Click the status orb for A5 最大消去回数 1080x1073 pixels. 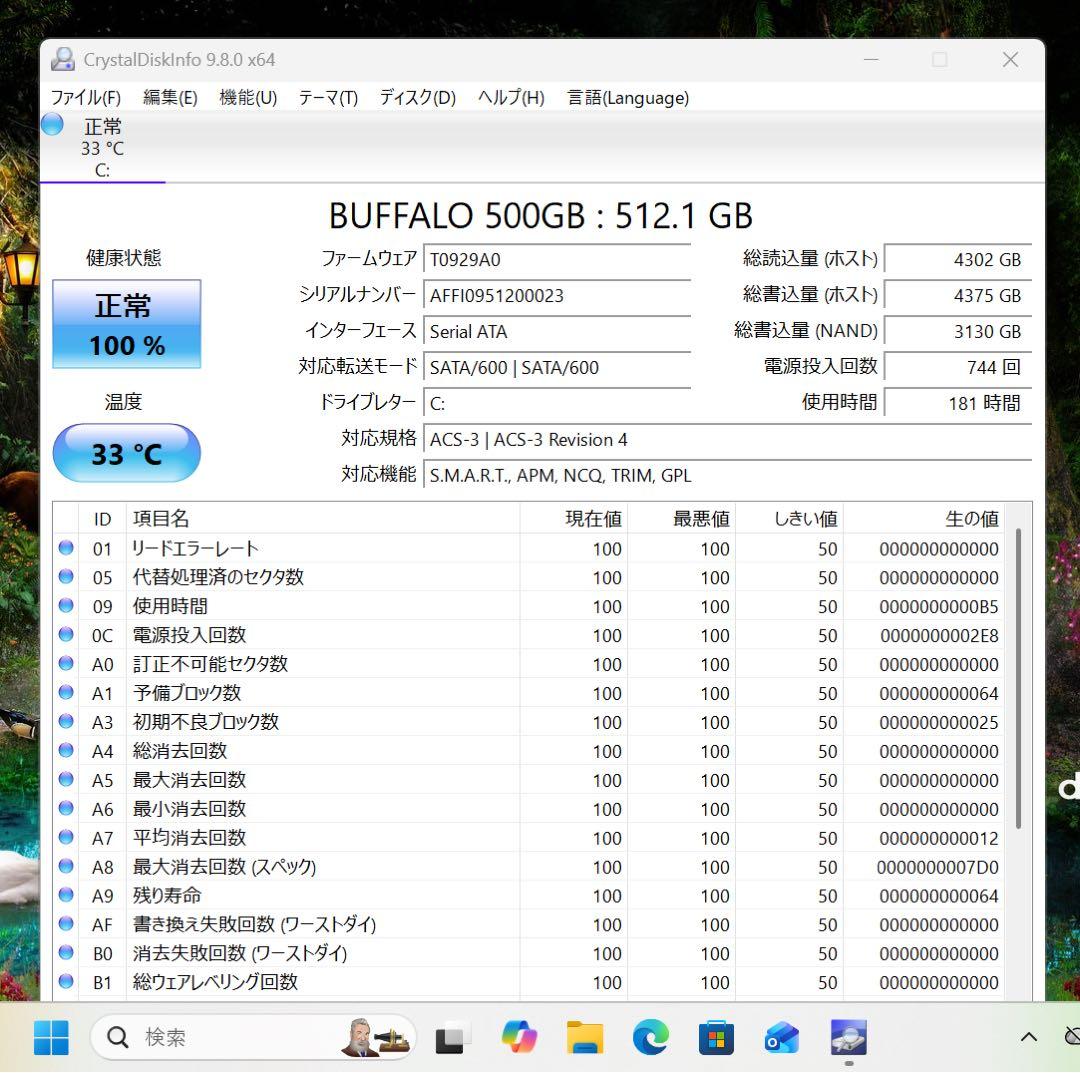point(66,779)
